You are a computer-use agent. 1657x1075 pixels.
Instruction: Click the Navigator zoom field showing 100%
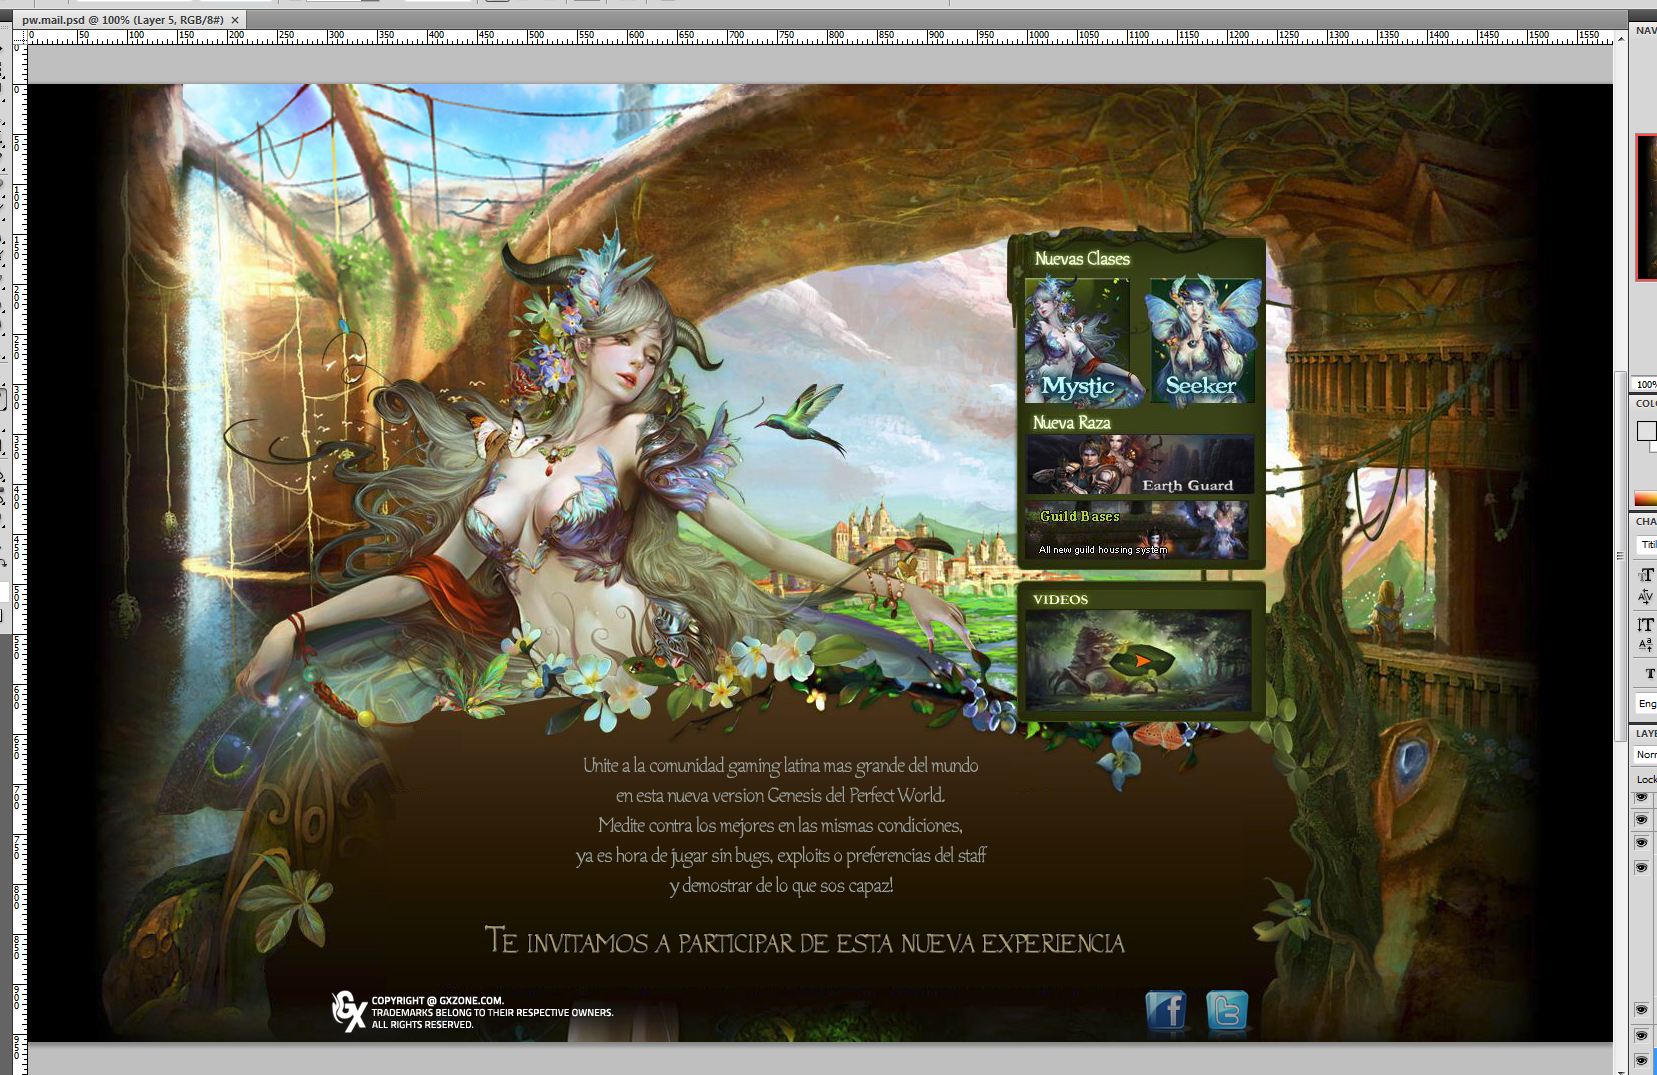point(1646,384)
